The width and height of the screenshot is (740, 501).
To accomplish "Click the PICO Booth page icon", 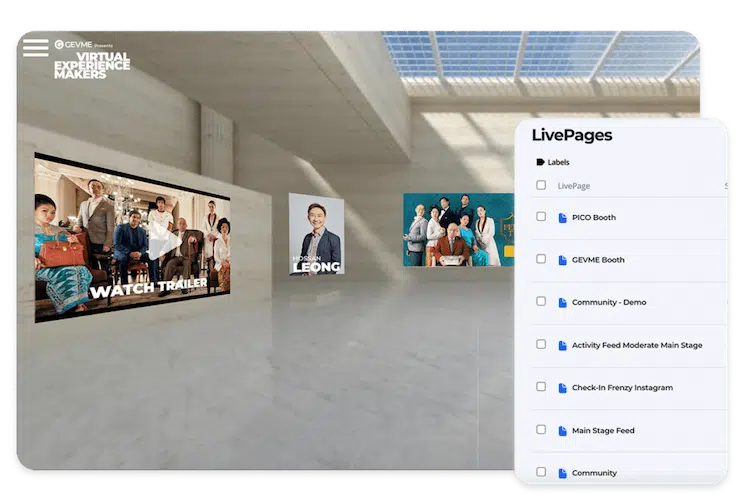I will coord(562,218).
